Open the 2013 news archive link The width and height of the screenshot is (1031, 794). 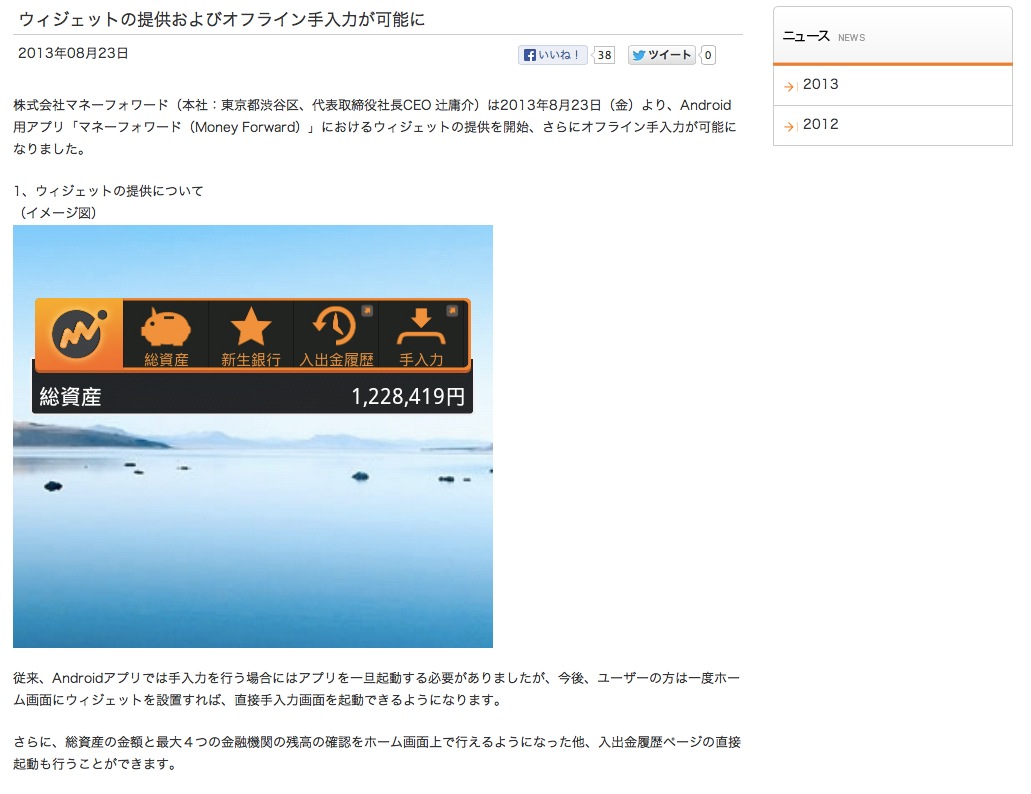820,85
